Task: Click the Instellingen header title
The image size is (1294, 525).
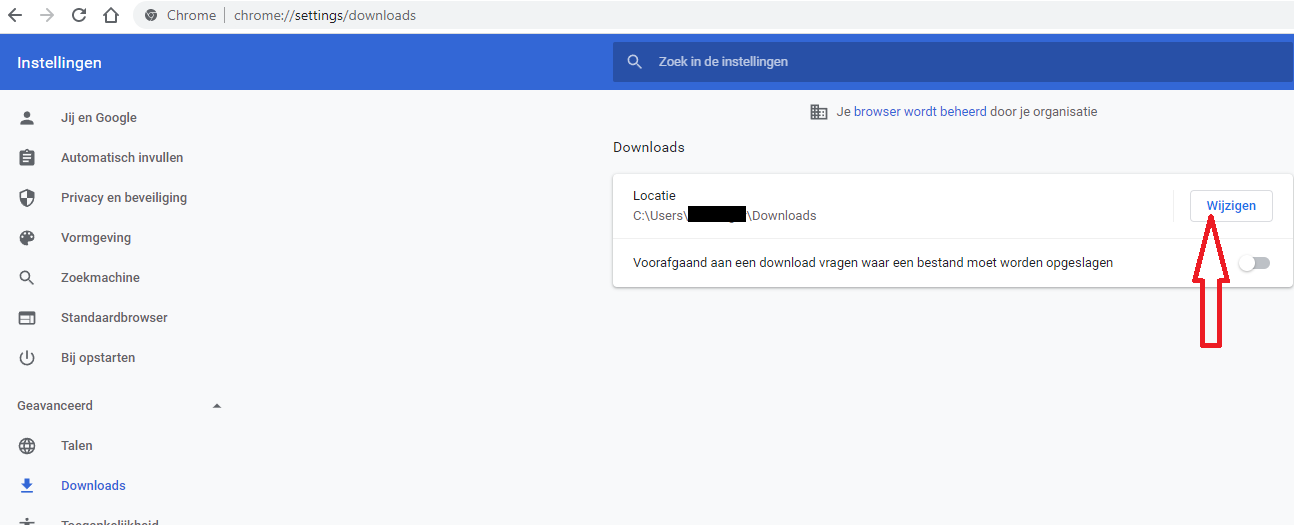Action: (59, 63)
